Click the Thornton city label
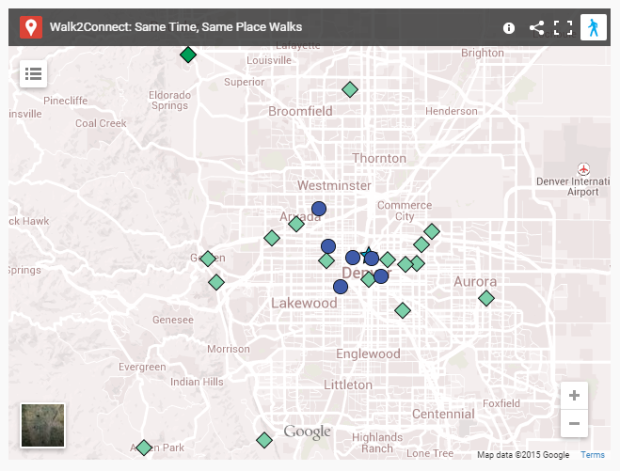 click(x=379, y=159)
